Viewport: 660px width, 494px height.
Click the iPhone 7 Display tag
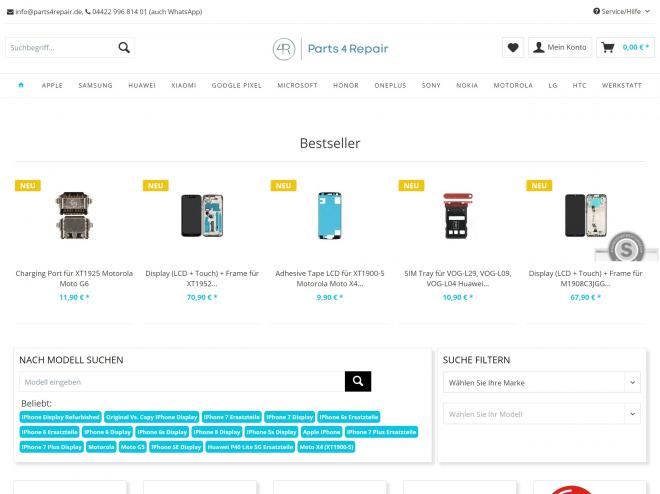pos(290,417)
